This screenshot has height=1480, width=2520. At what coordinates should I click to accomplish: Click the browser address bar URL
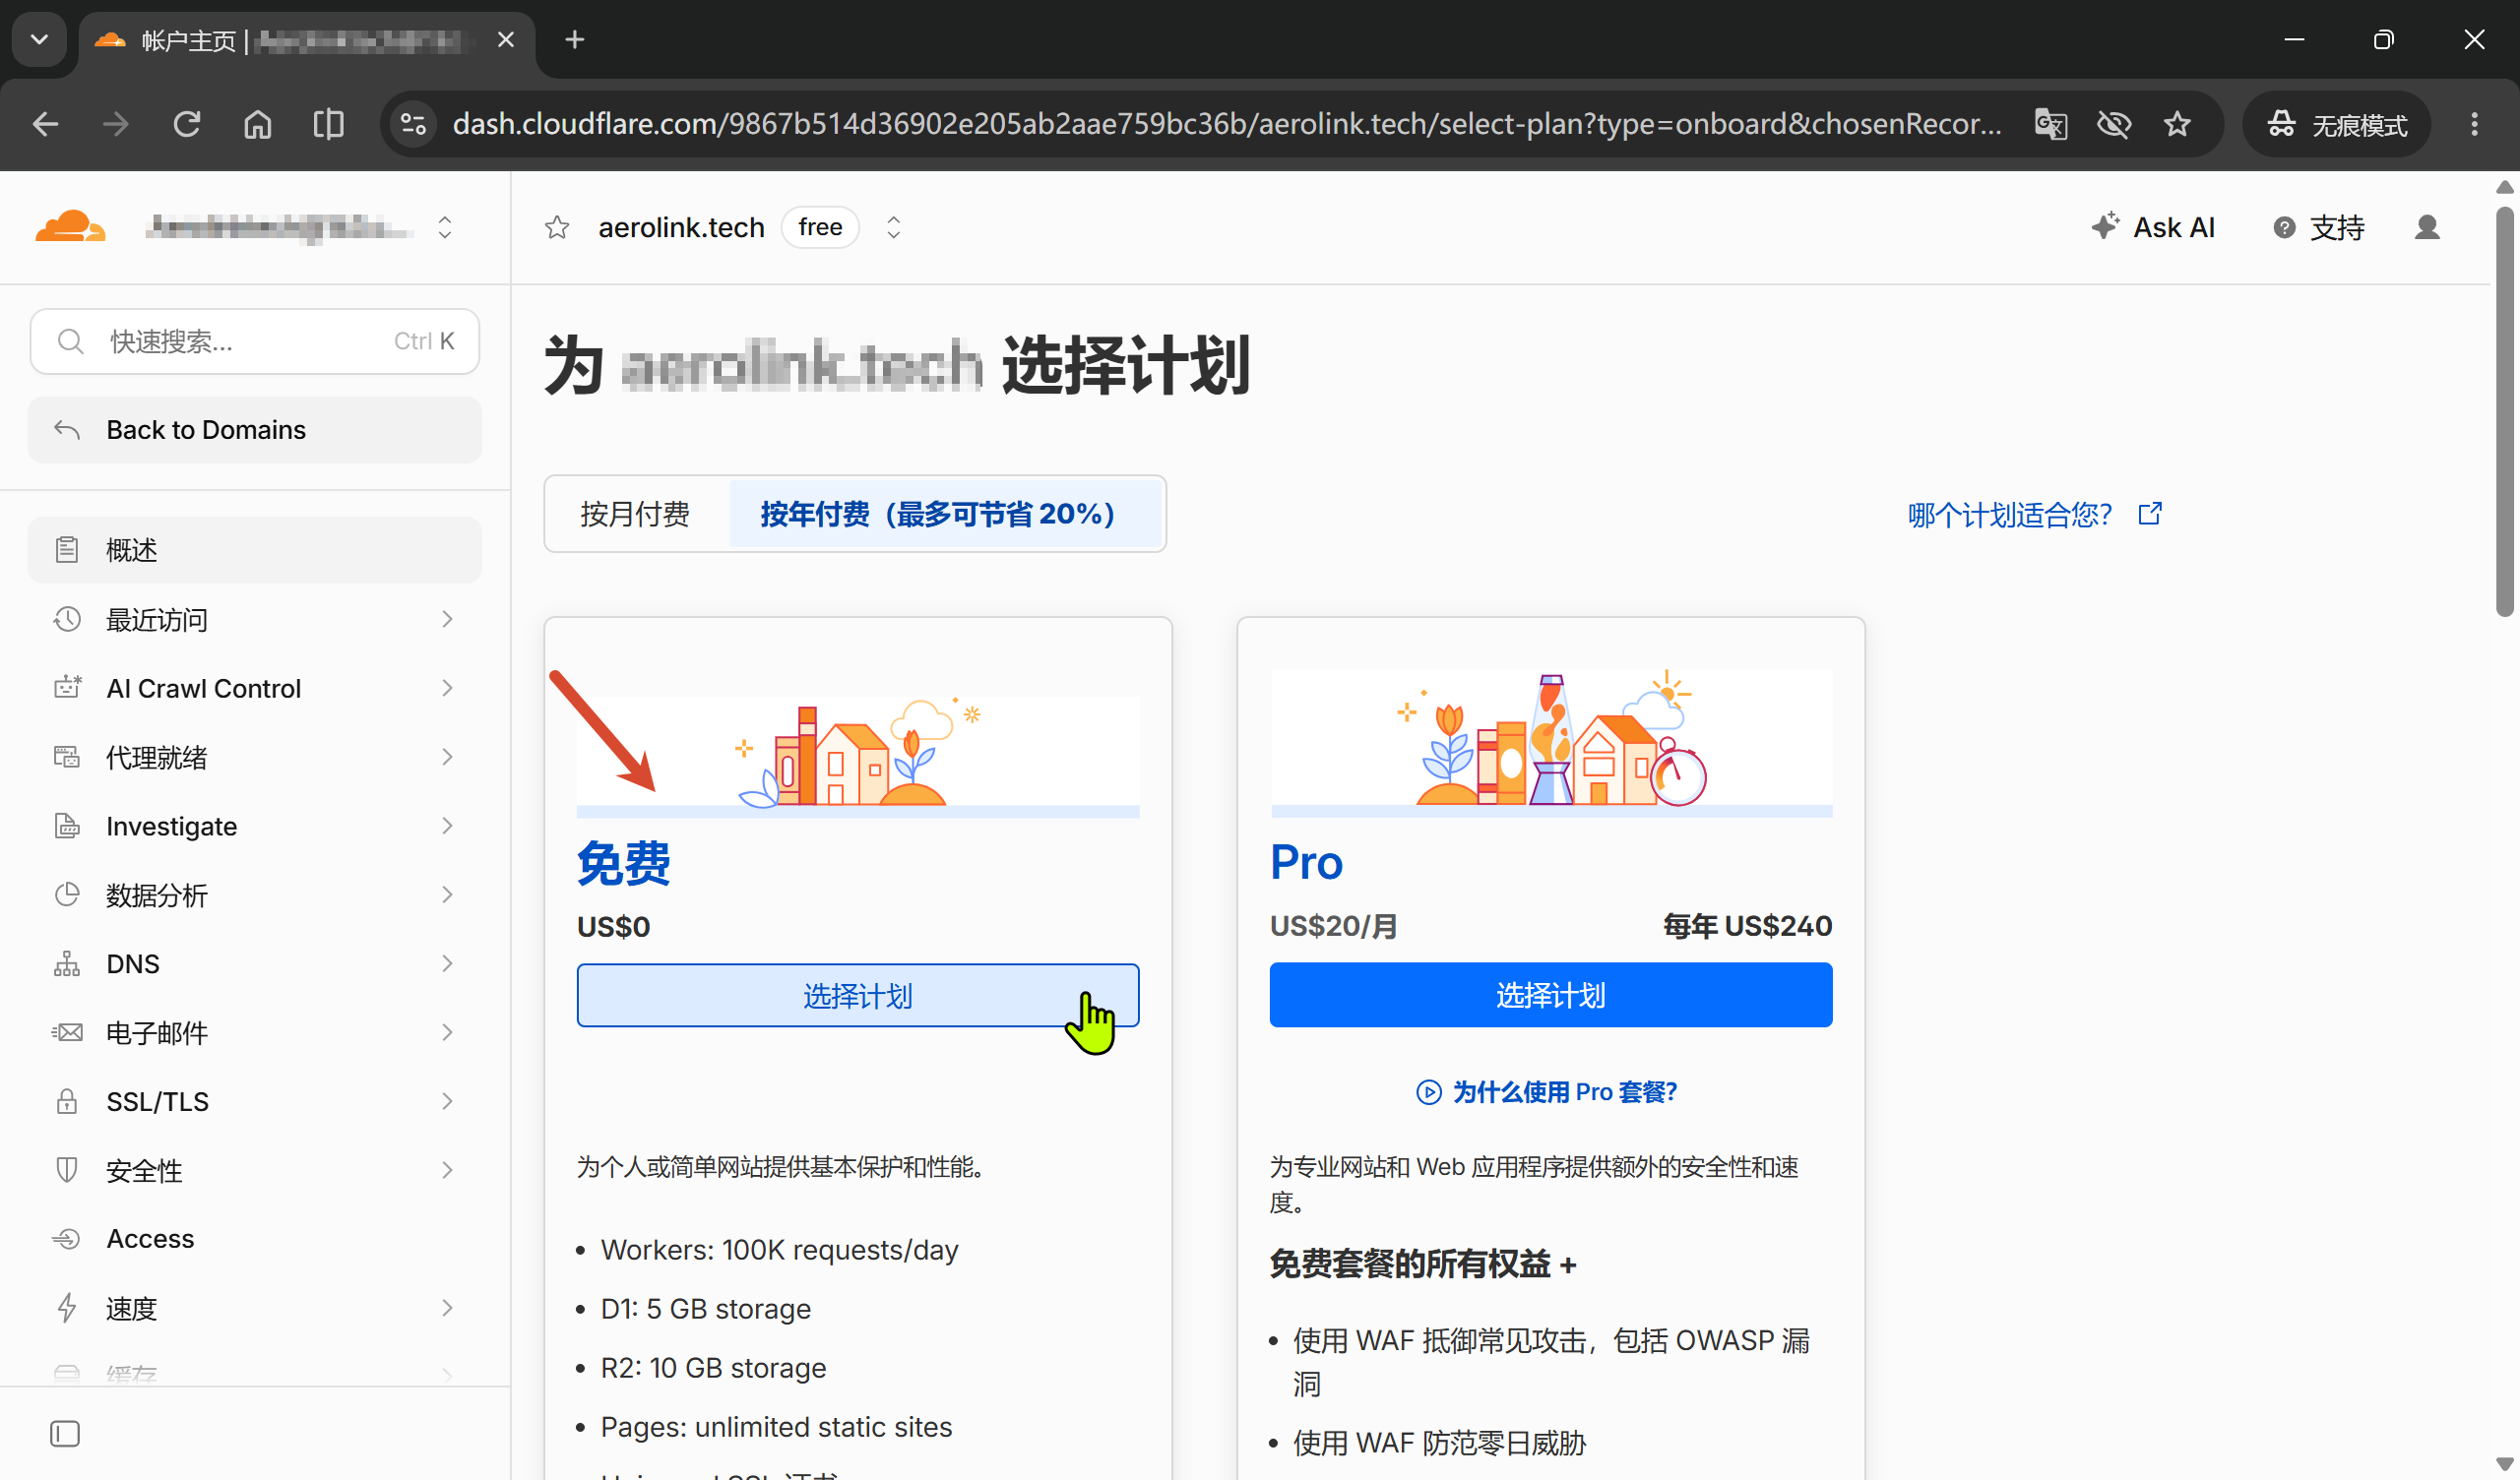coord(1226,124)
